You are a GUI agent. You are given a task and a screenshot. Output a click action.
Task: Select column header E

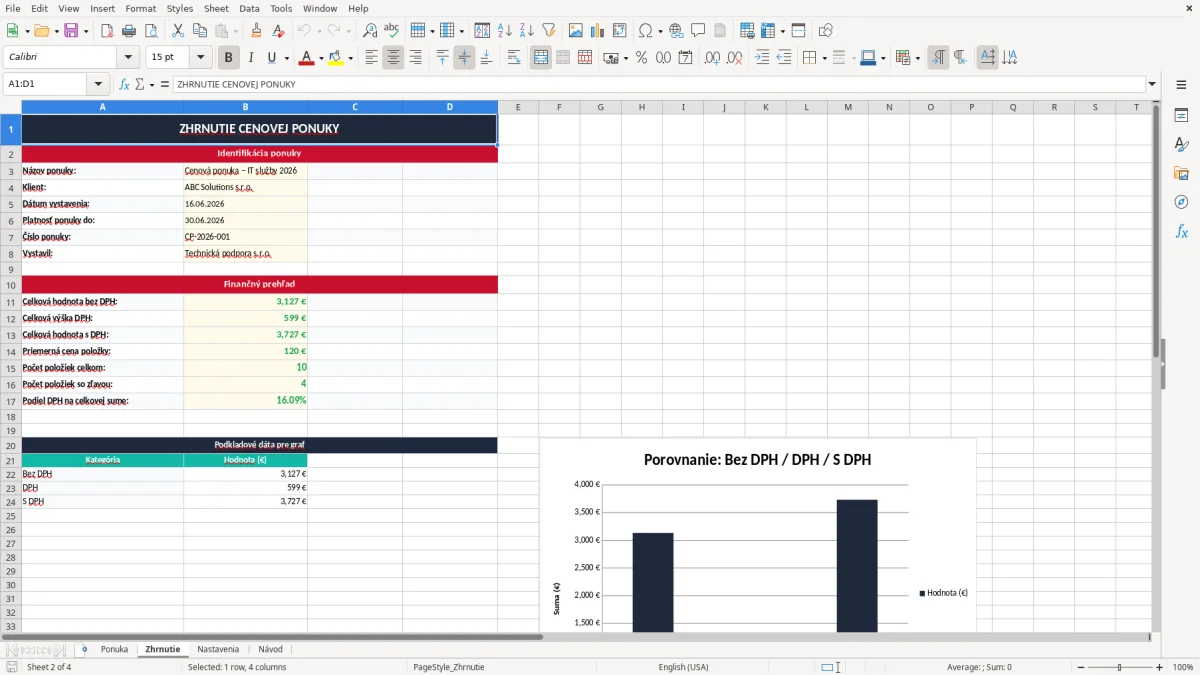click(x=518, y=107)
